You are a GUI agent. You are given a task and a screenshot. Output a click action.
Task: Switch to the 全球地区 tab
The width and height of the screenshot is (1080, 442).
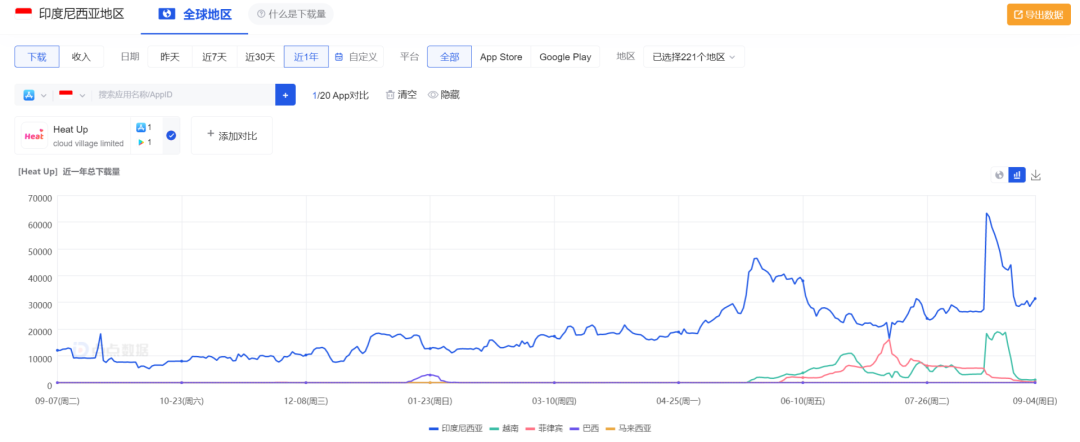195,14
